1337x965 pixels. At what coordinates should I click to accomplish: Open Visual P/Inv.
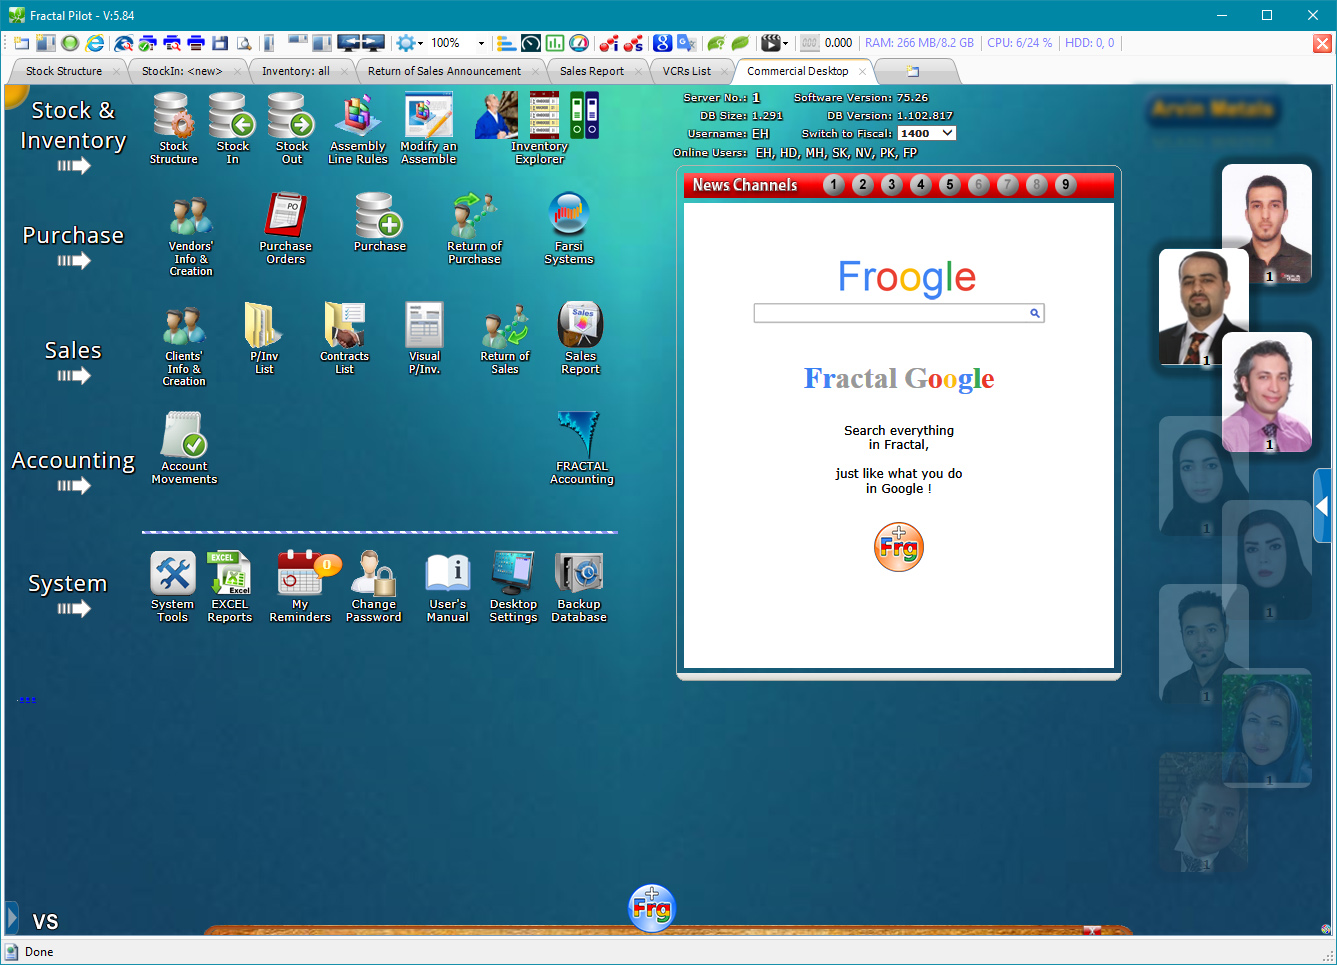point(424,339)
